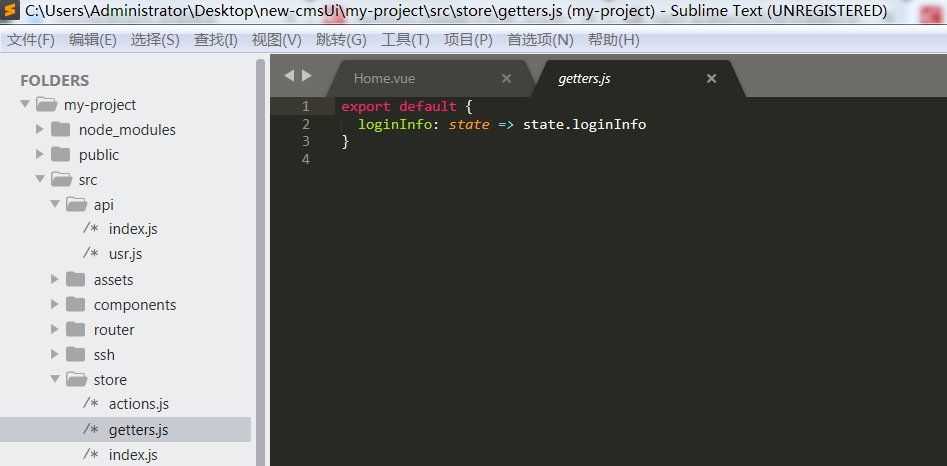Open usr.js in the sidebar
947x466 pixels.
(x=125, y=254)
